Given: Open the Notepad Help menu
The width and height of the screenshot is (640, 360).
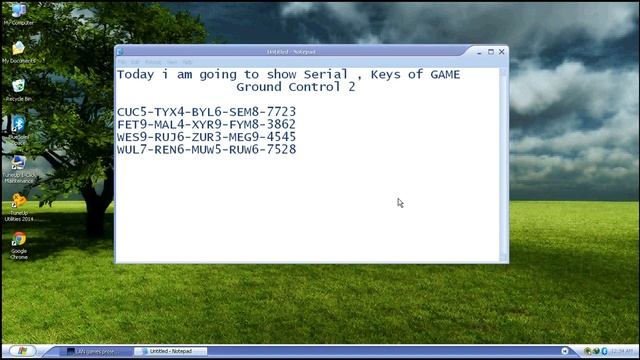Looking at the screenshot, I should coord(187,62).
